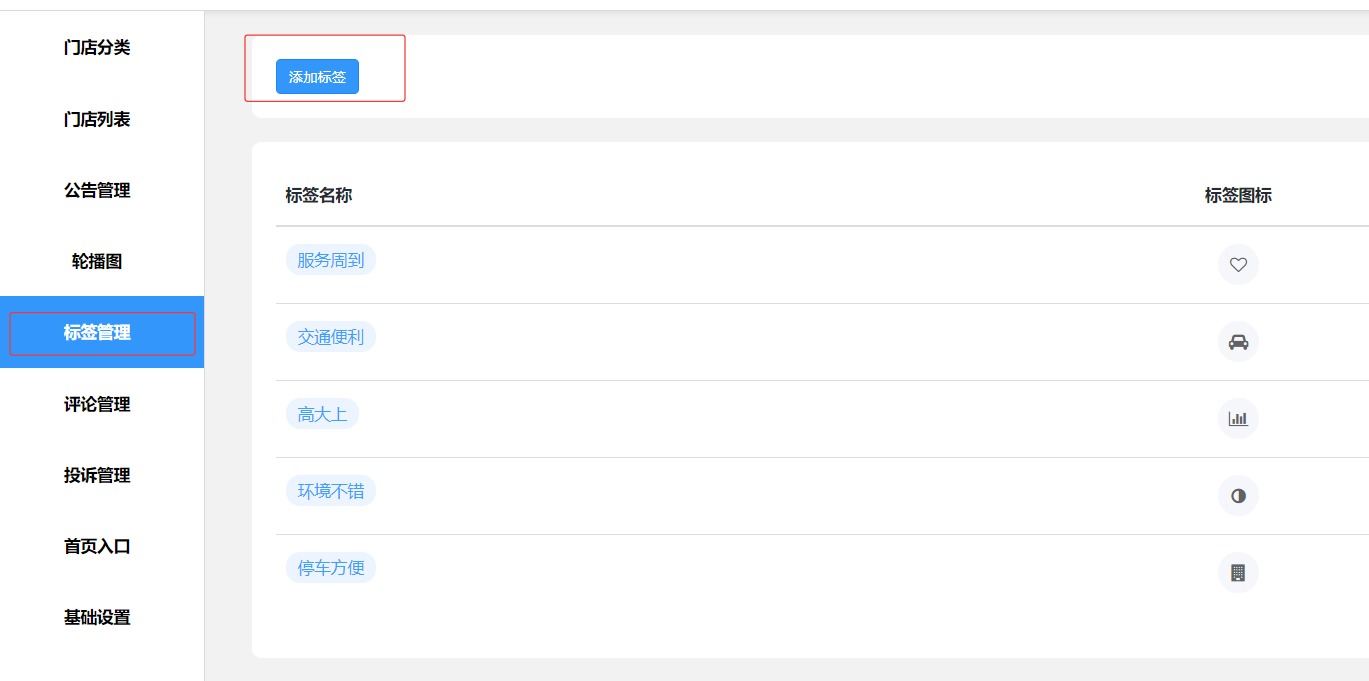The width and height of the screenshot is (1369, 681).
Task: Click the 服务周到 tag label
Action: point(331,261)
